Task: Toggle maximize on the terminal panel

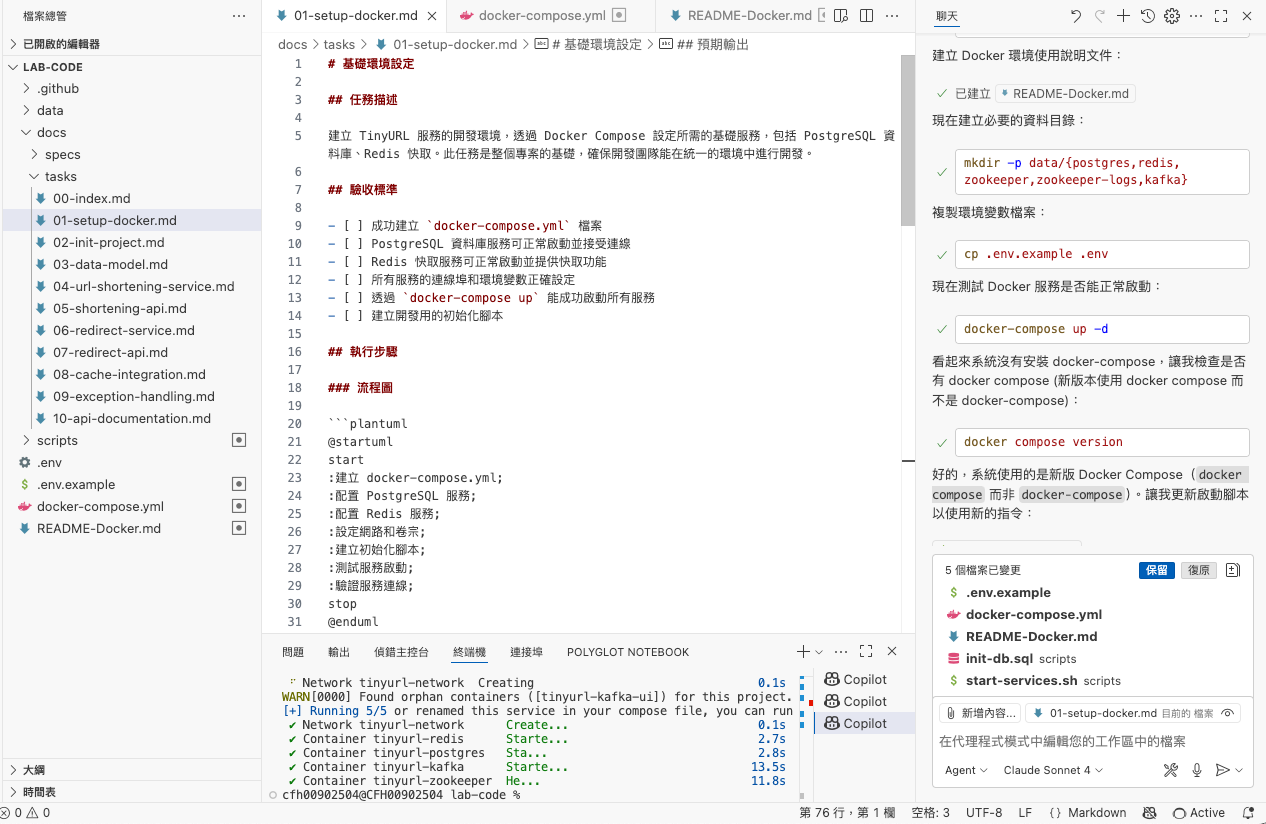Action: pos(866,651)
